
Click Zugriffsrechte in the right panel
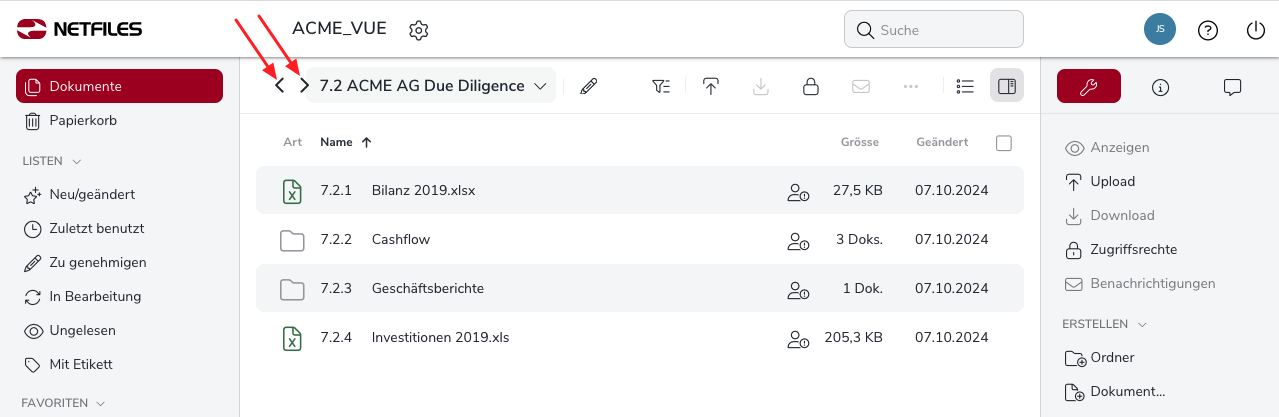coord(1133,249)
